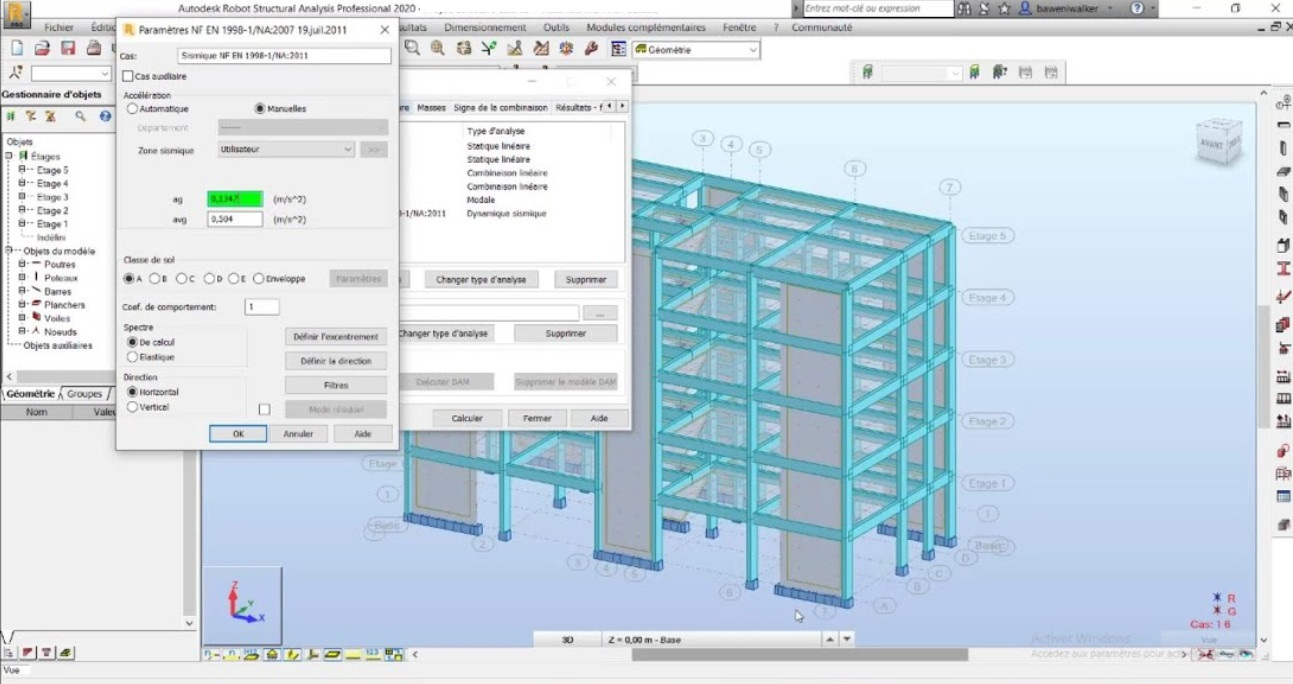Click Calculer in analysis dialog
The image size is (1293, 684).
point(467,418)
